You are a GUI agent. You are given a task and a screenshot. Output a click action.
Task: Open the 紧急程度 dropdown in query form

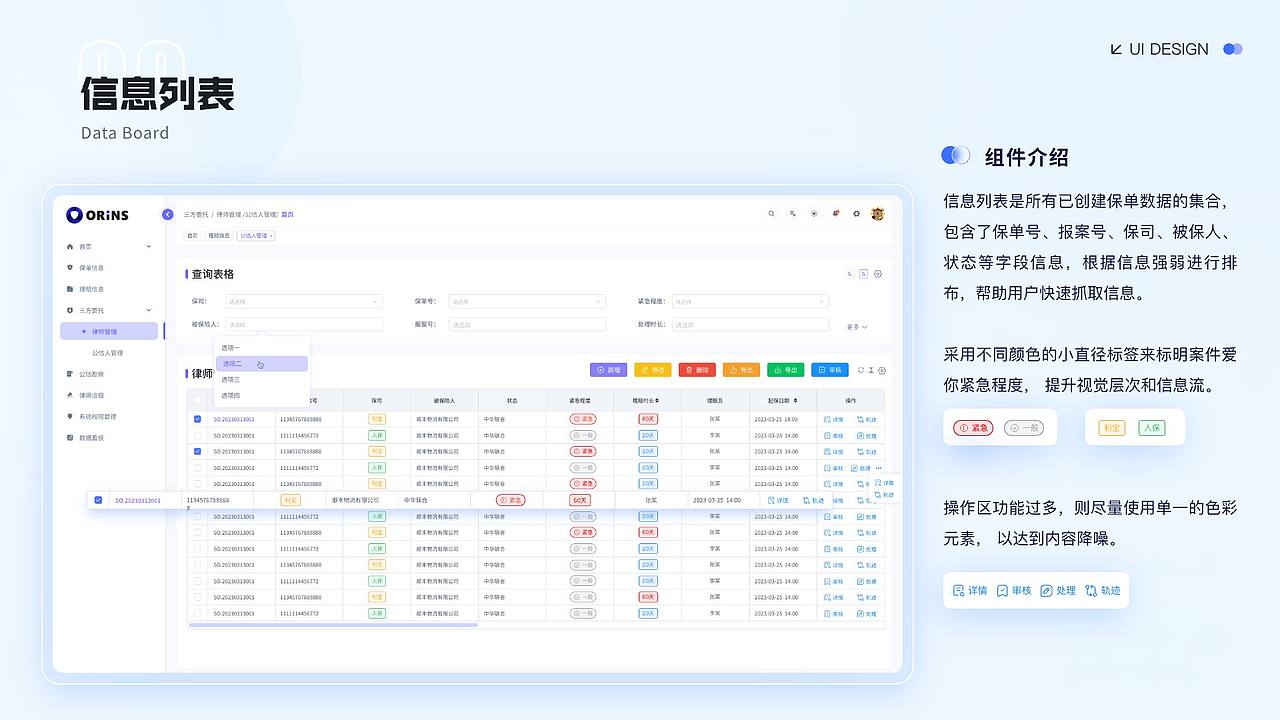[750, 301]
